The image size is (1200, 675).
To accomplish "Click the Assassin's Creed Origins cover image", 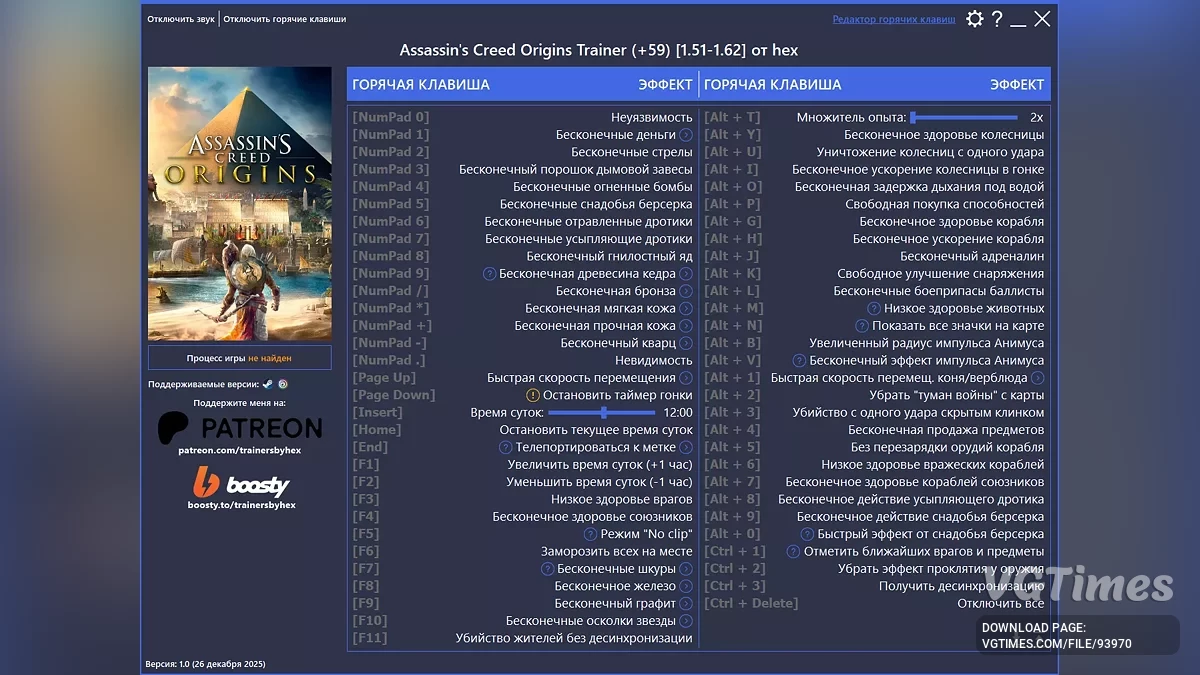I will [240, 204].
